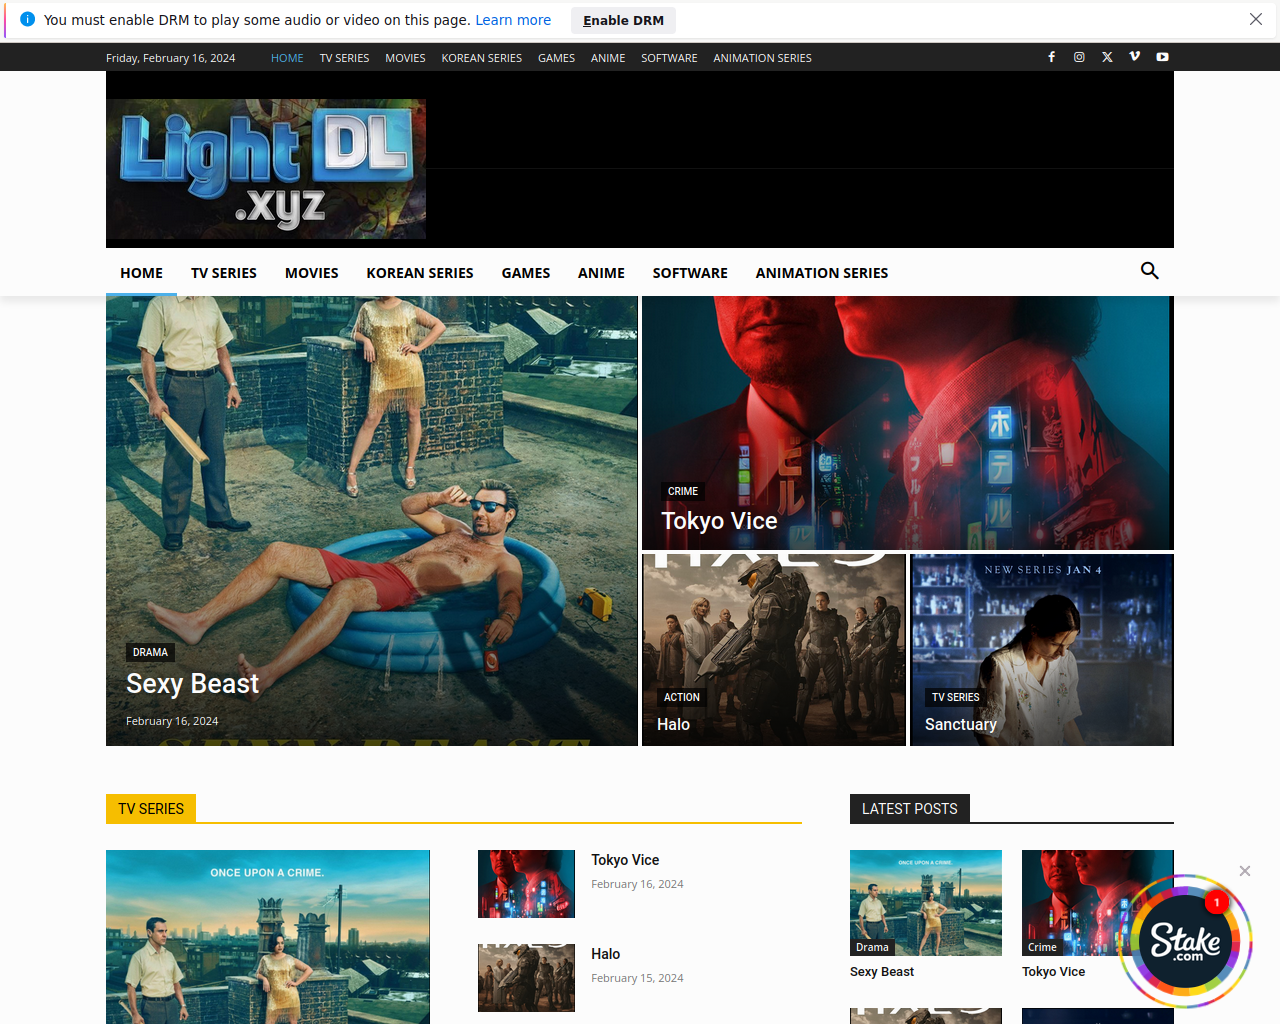
Task: Open KOREAN SERIES in the main navigation
Action: pyautogui.click(x=420, y=273)
